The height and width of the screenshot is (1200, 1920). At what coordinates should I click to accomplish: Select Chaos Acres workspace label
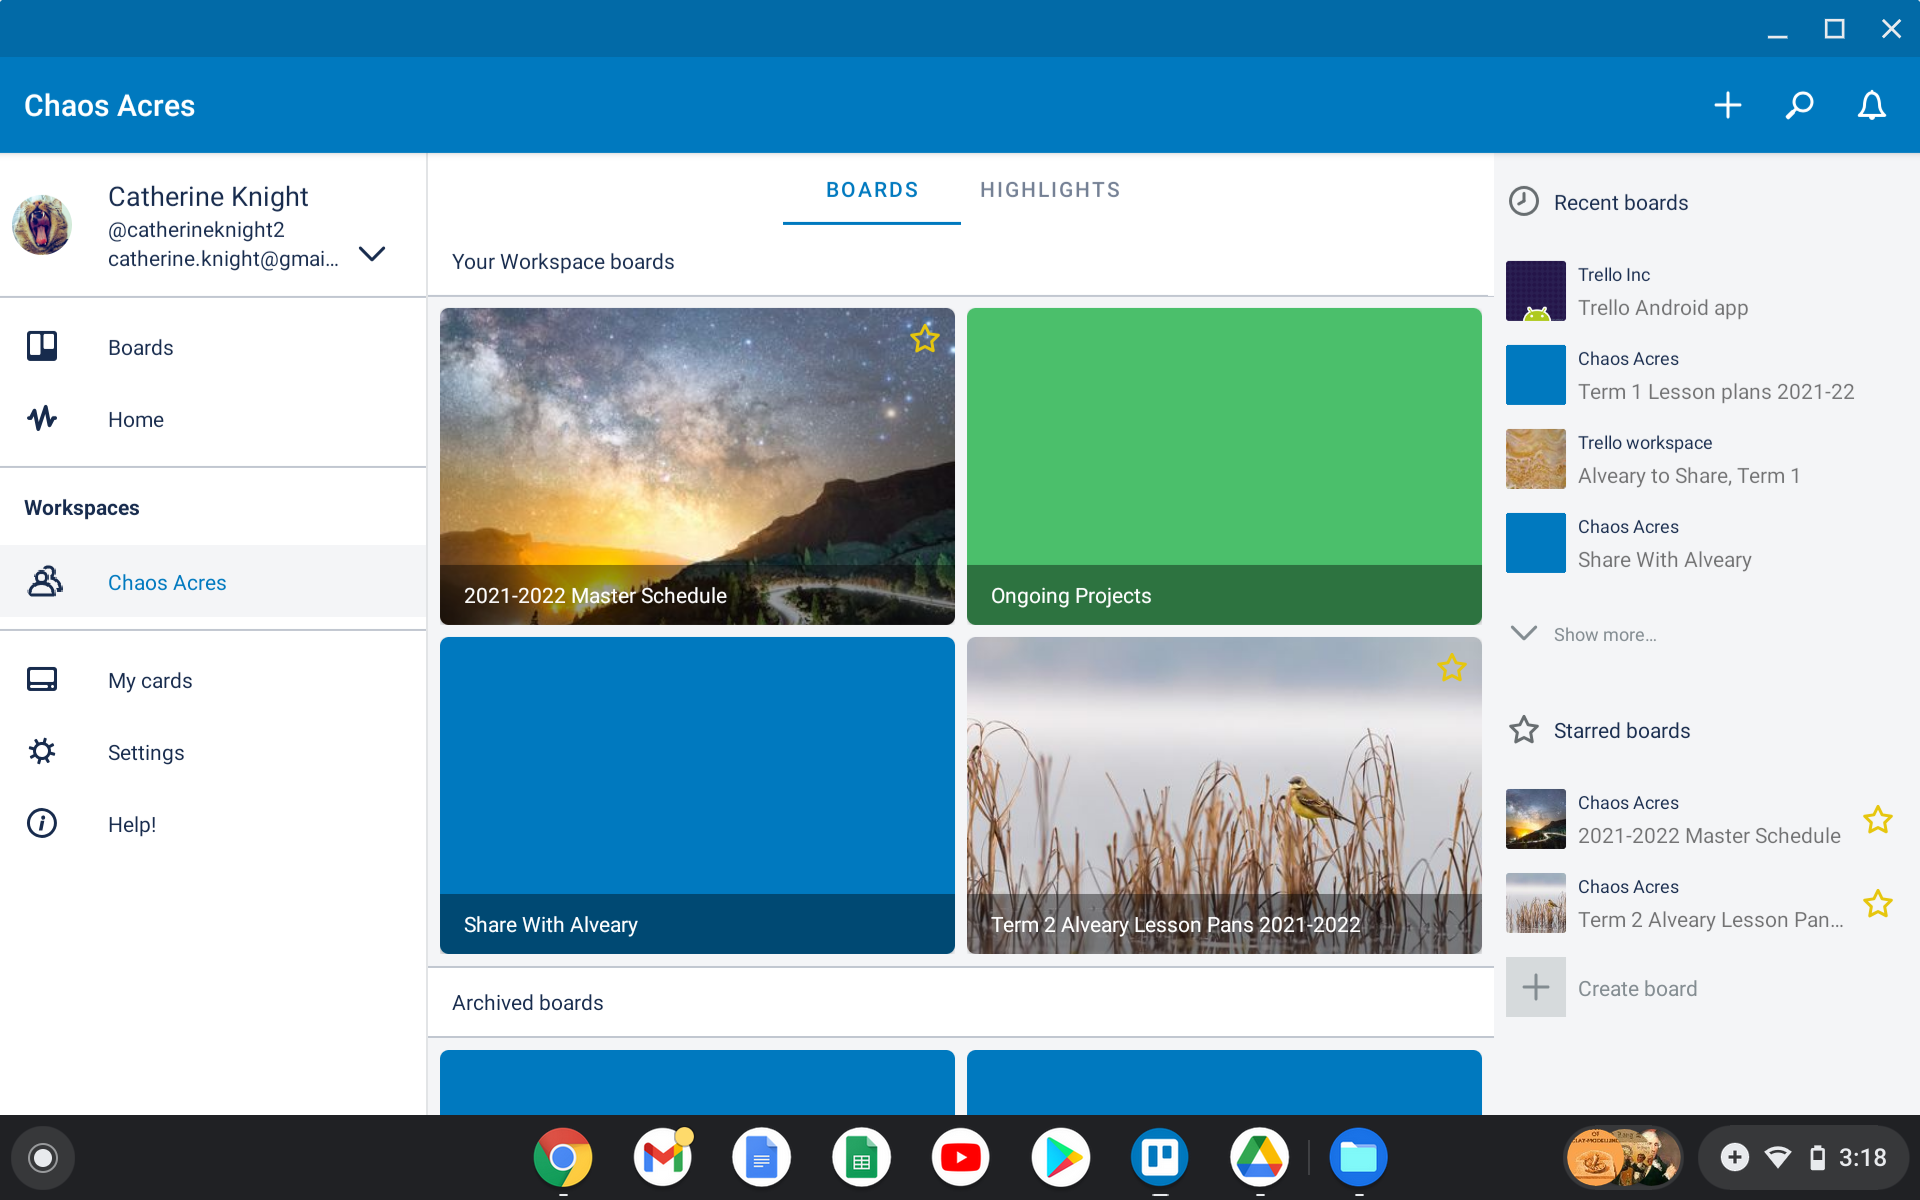[167, 582]
